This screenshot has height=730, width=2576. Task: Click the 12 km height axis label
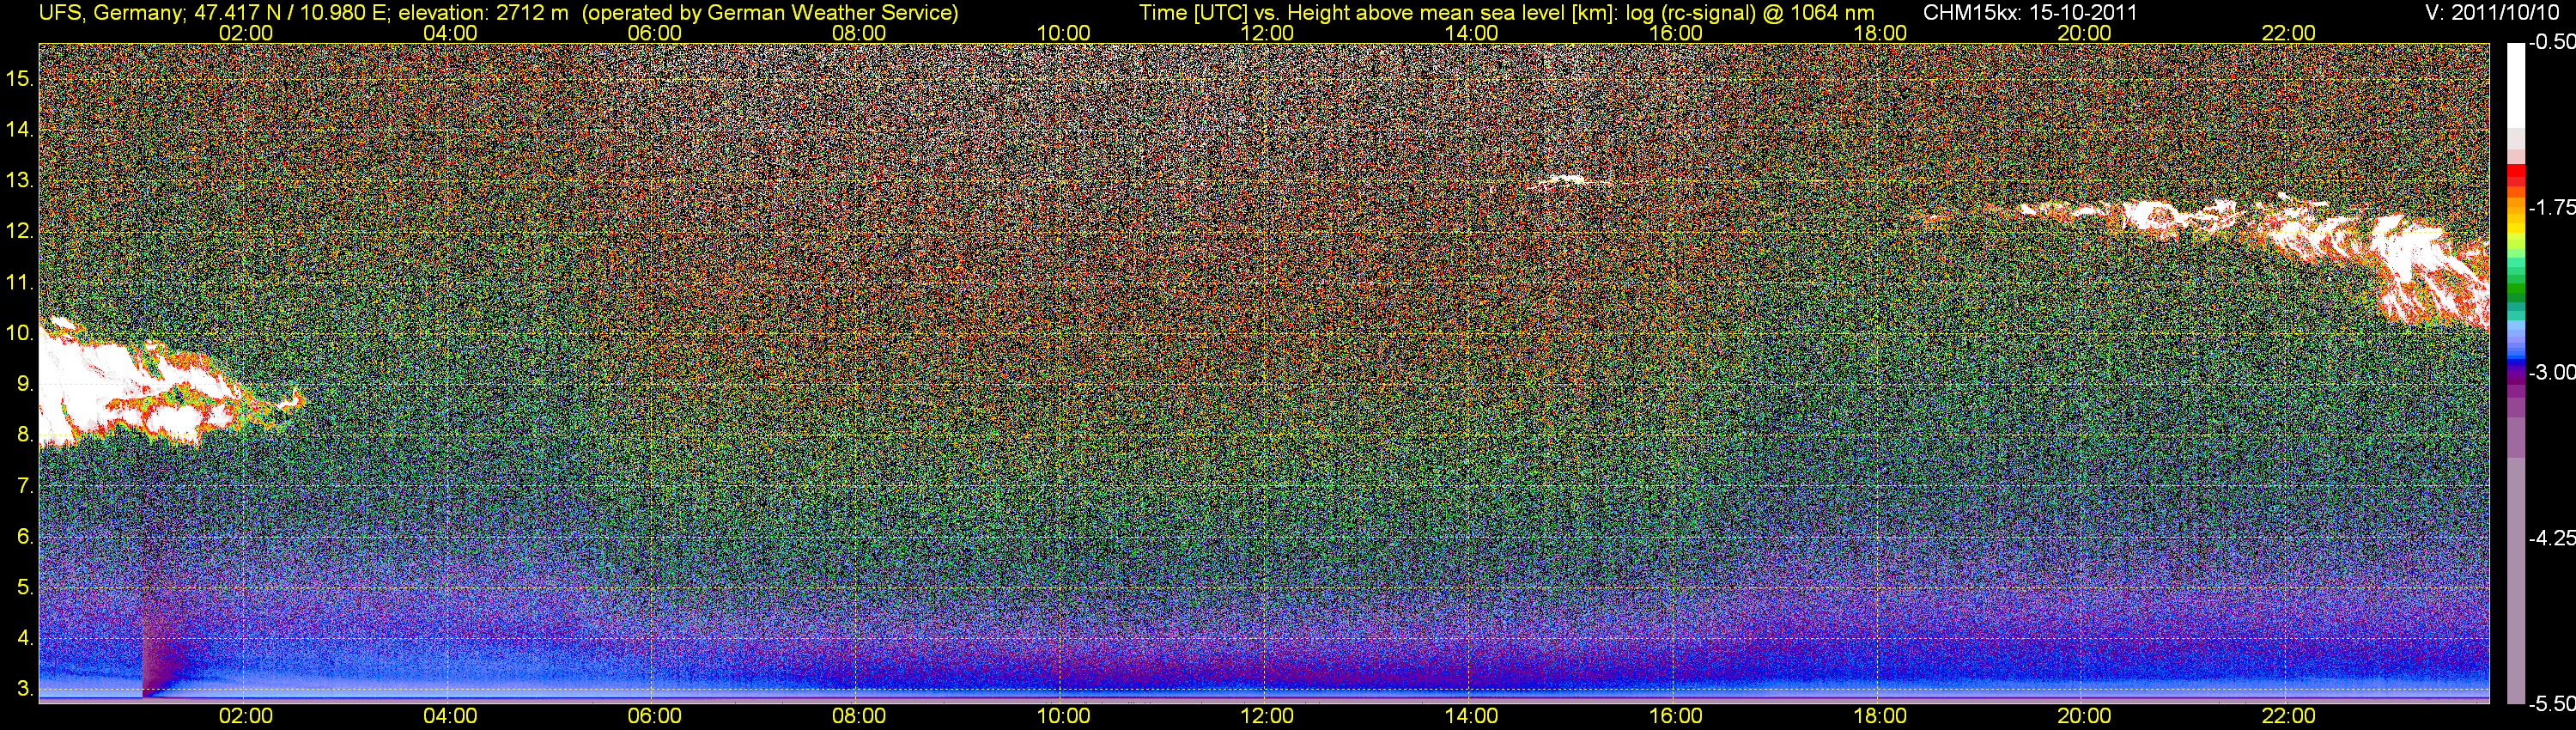pos(20,231)
